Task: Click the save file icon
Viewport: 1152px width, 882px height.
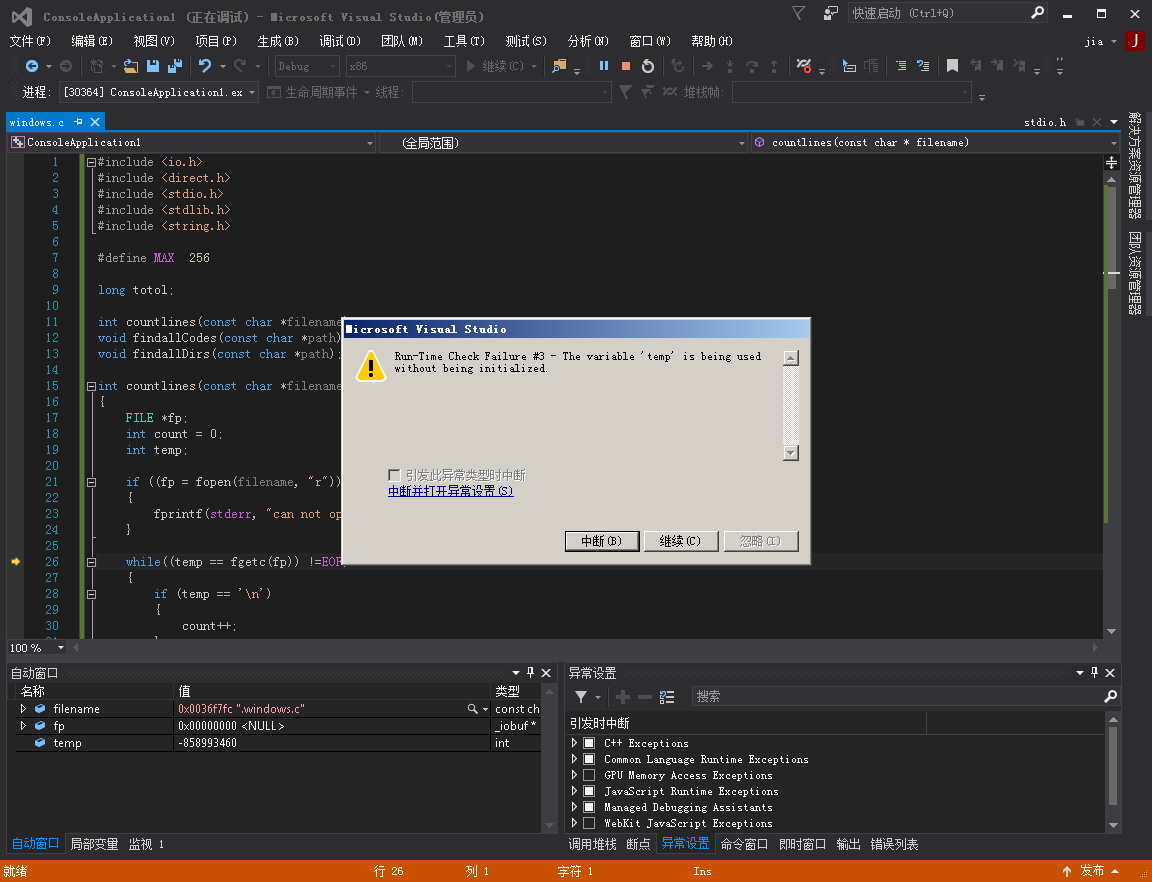Action: [x=153, y=66]
